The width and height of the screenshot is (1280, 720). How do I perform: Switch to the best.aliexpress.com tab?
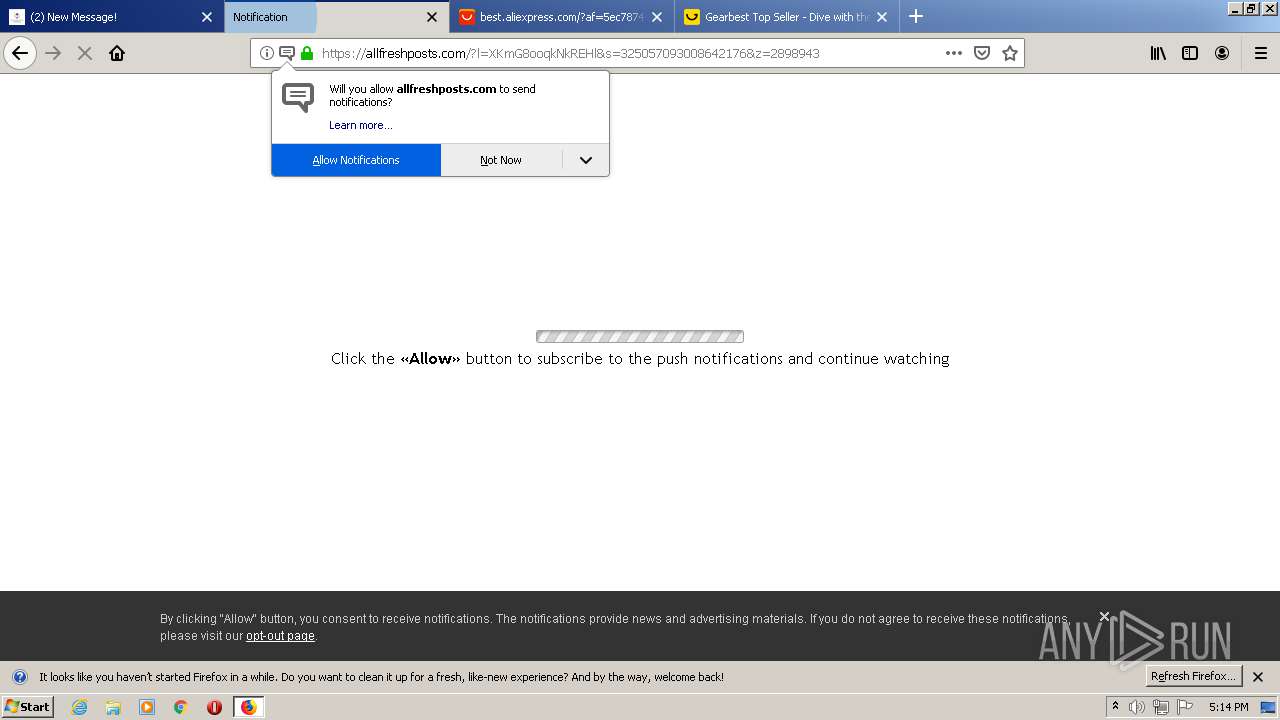(560, 17)
